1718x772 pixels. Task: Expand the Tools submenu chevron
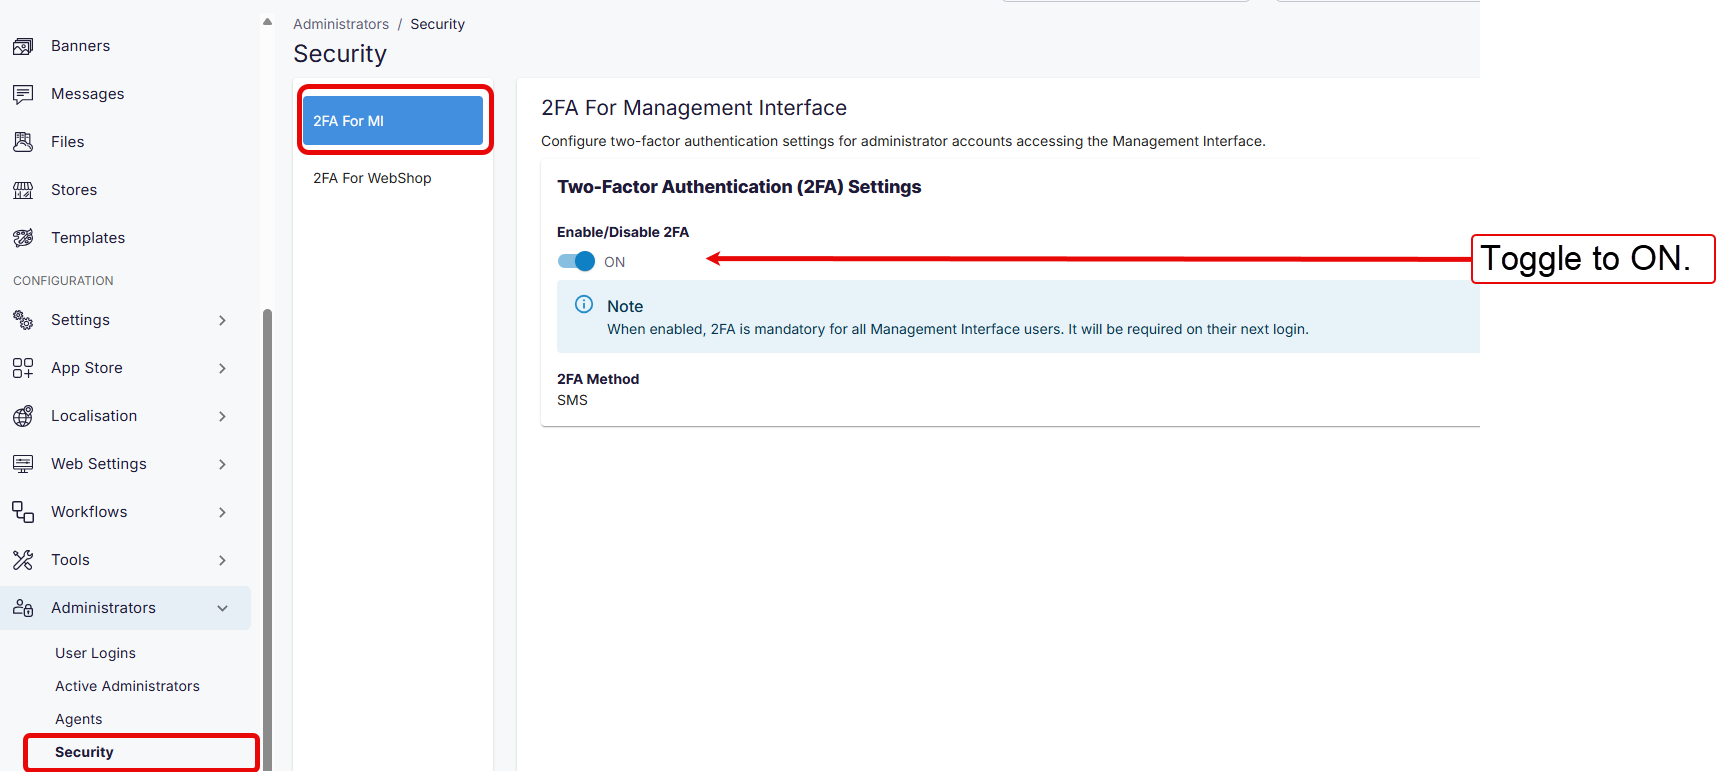(222, 560)
